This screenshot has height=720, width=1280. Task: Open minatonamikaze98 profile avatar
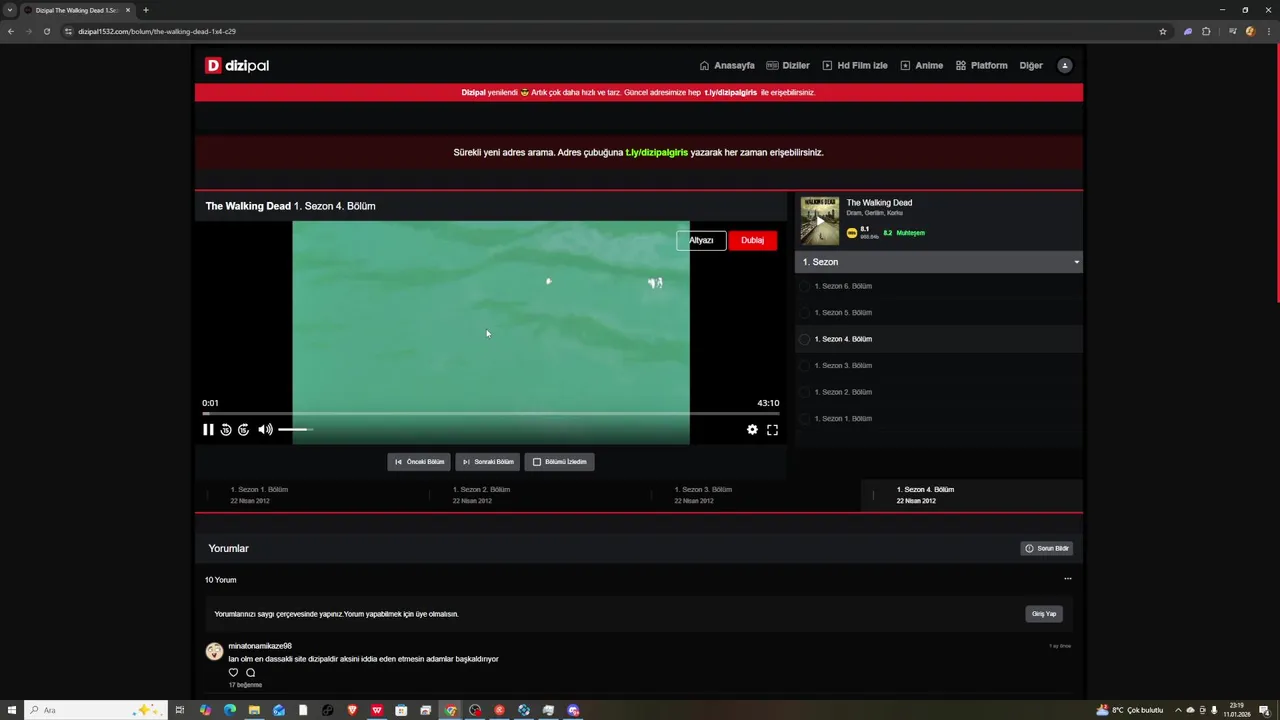point(214,652)
